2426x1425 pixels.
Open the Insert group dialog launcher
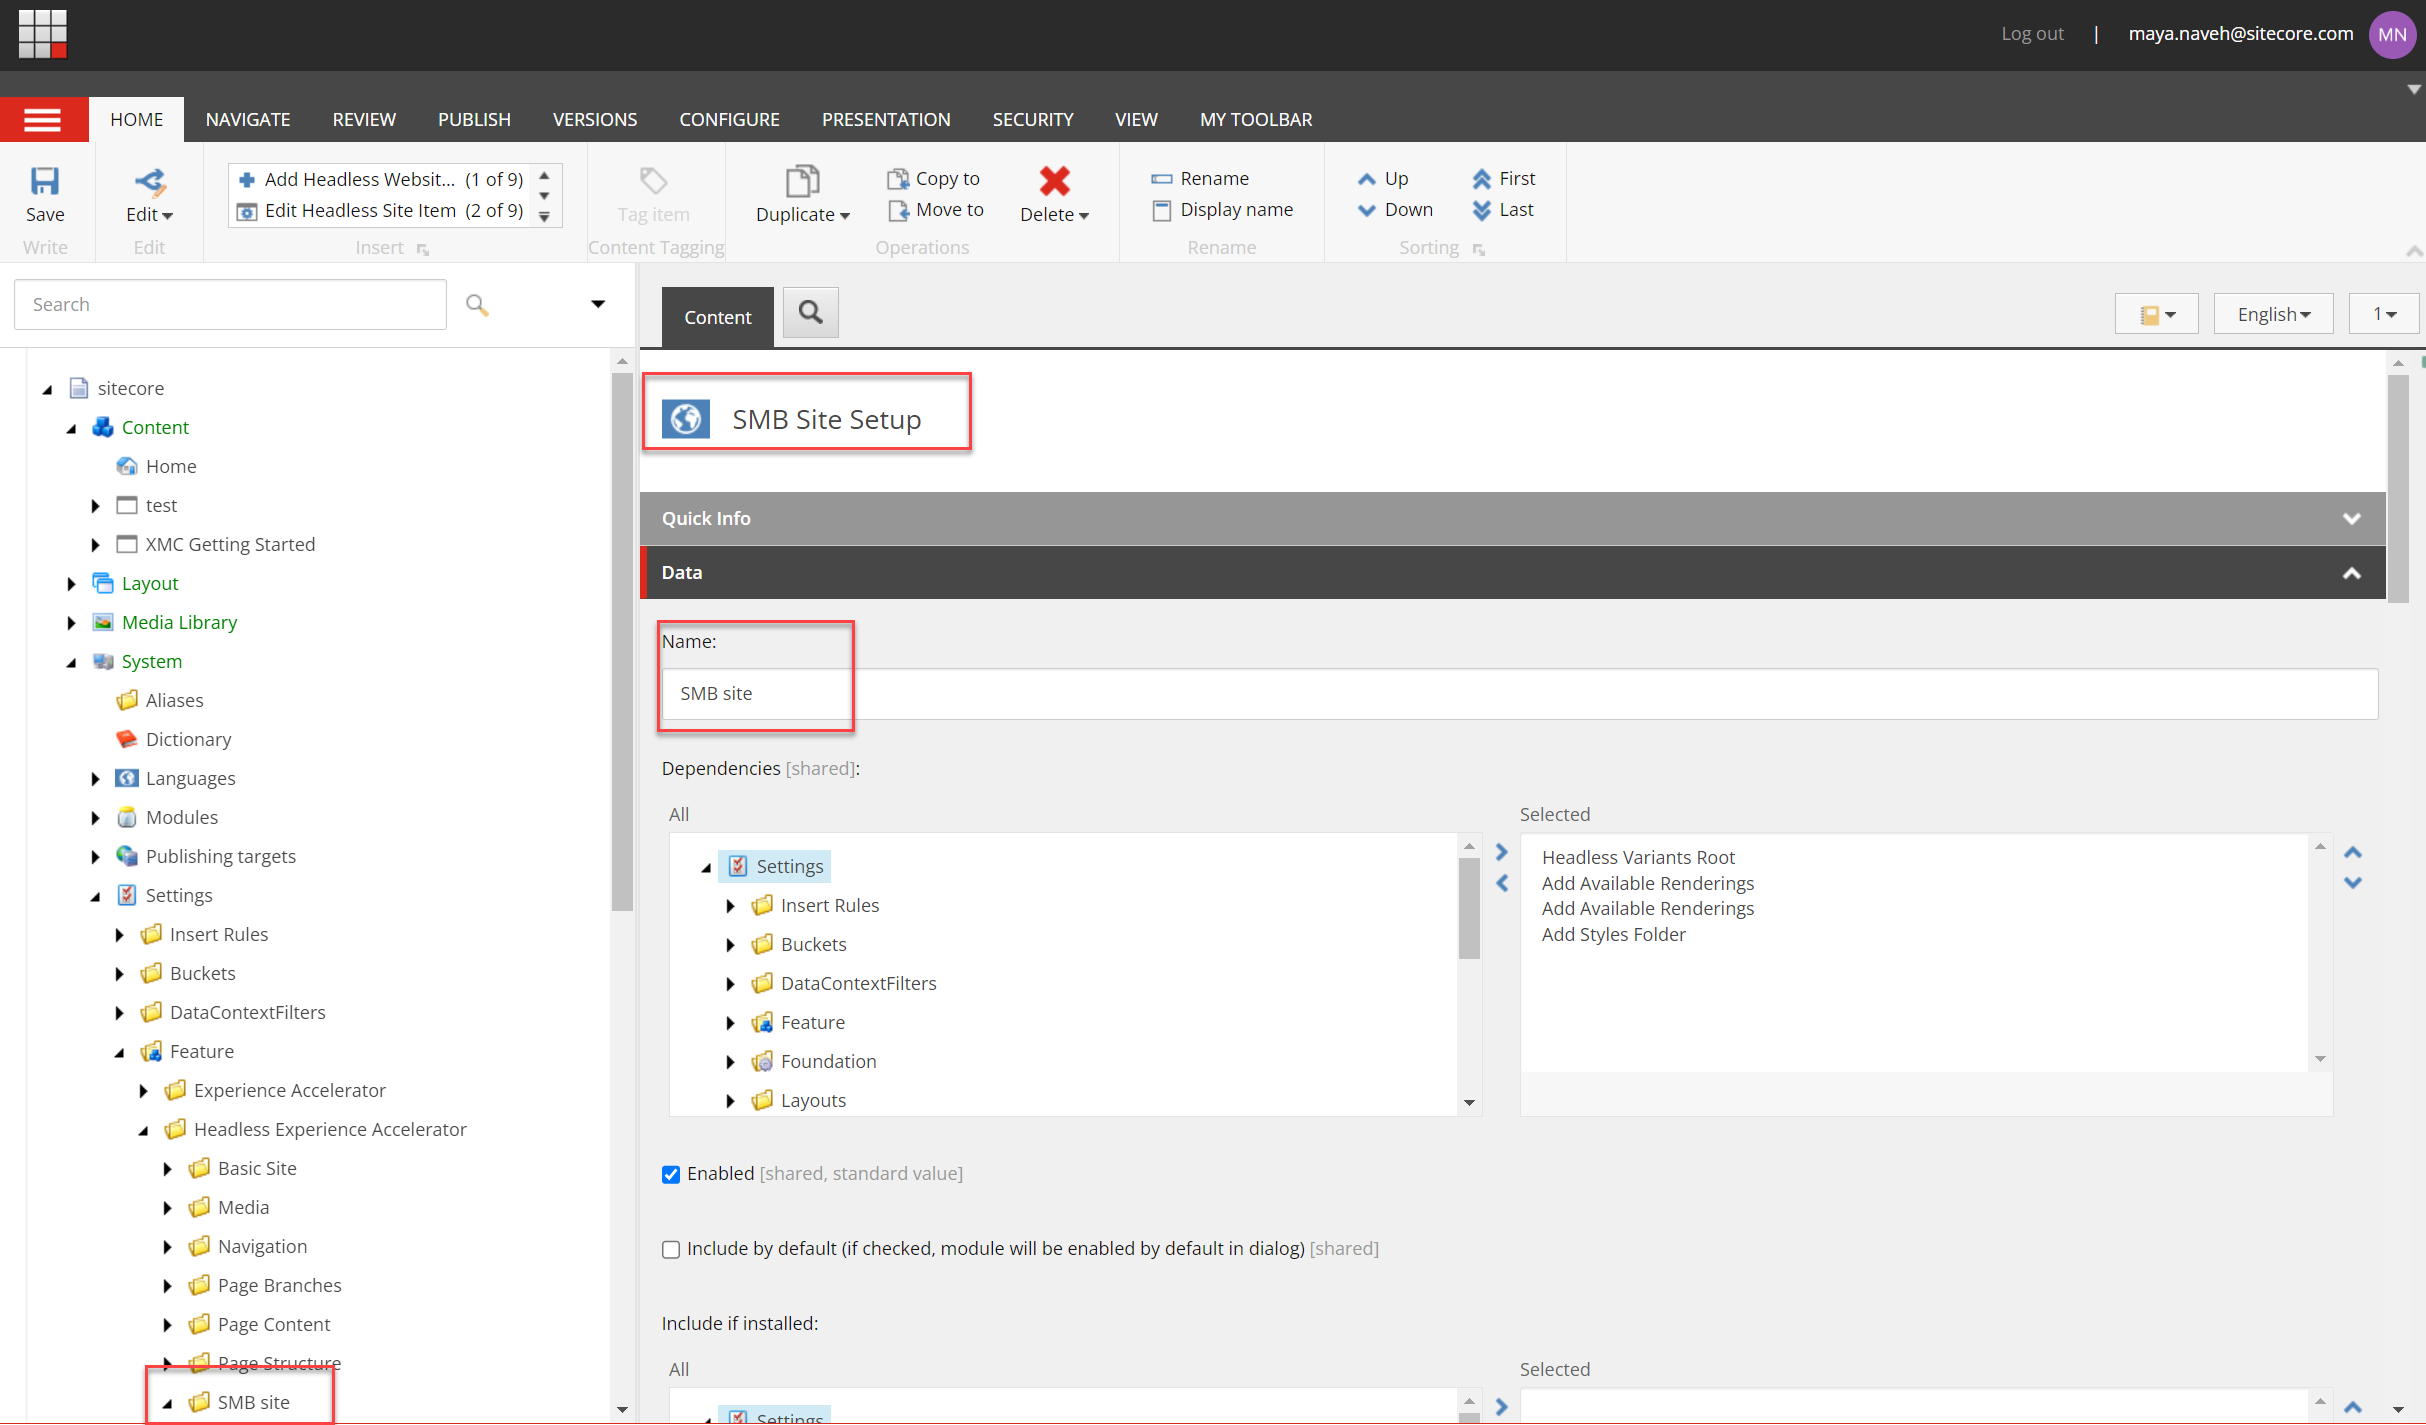[423, 249]
